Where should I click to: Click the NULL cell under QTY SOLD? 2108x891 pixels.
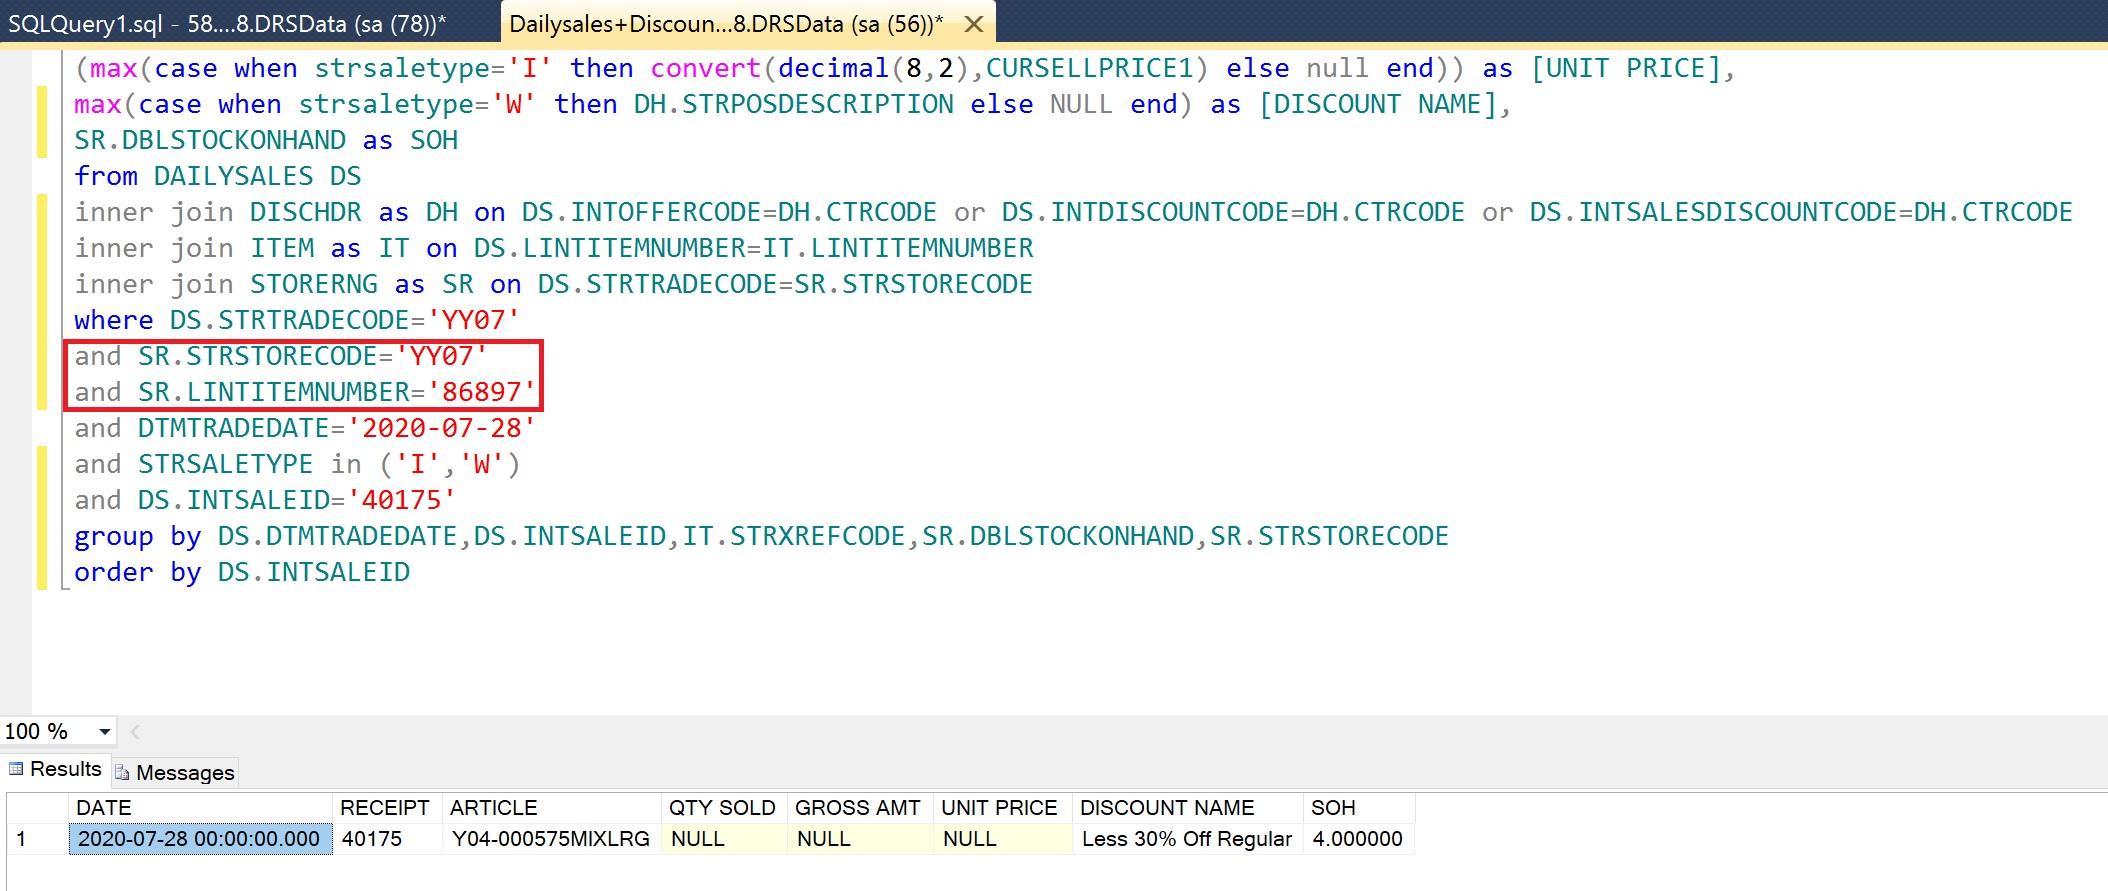click(x=723, y=839)
